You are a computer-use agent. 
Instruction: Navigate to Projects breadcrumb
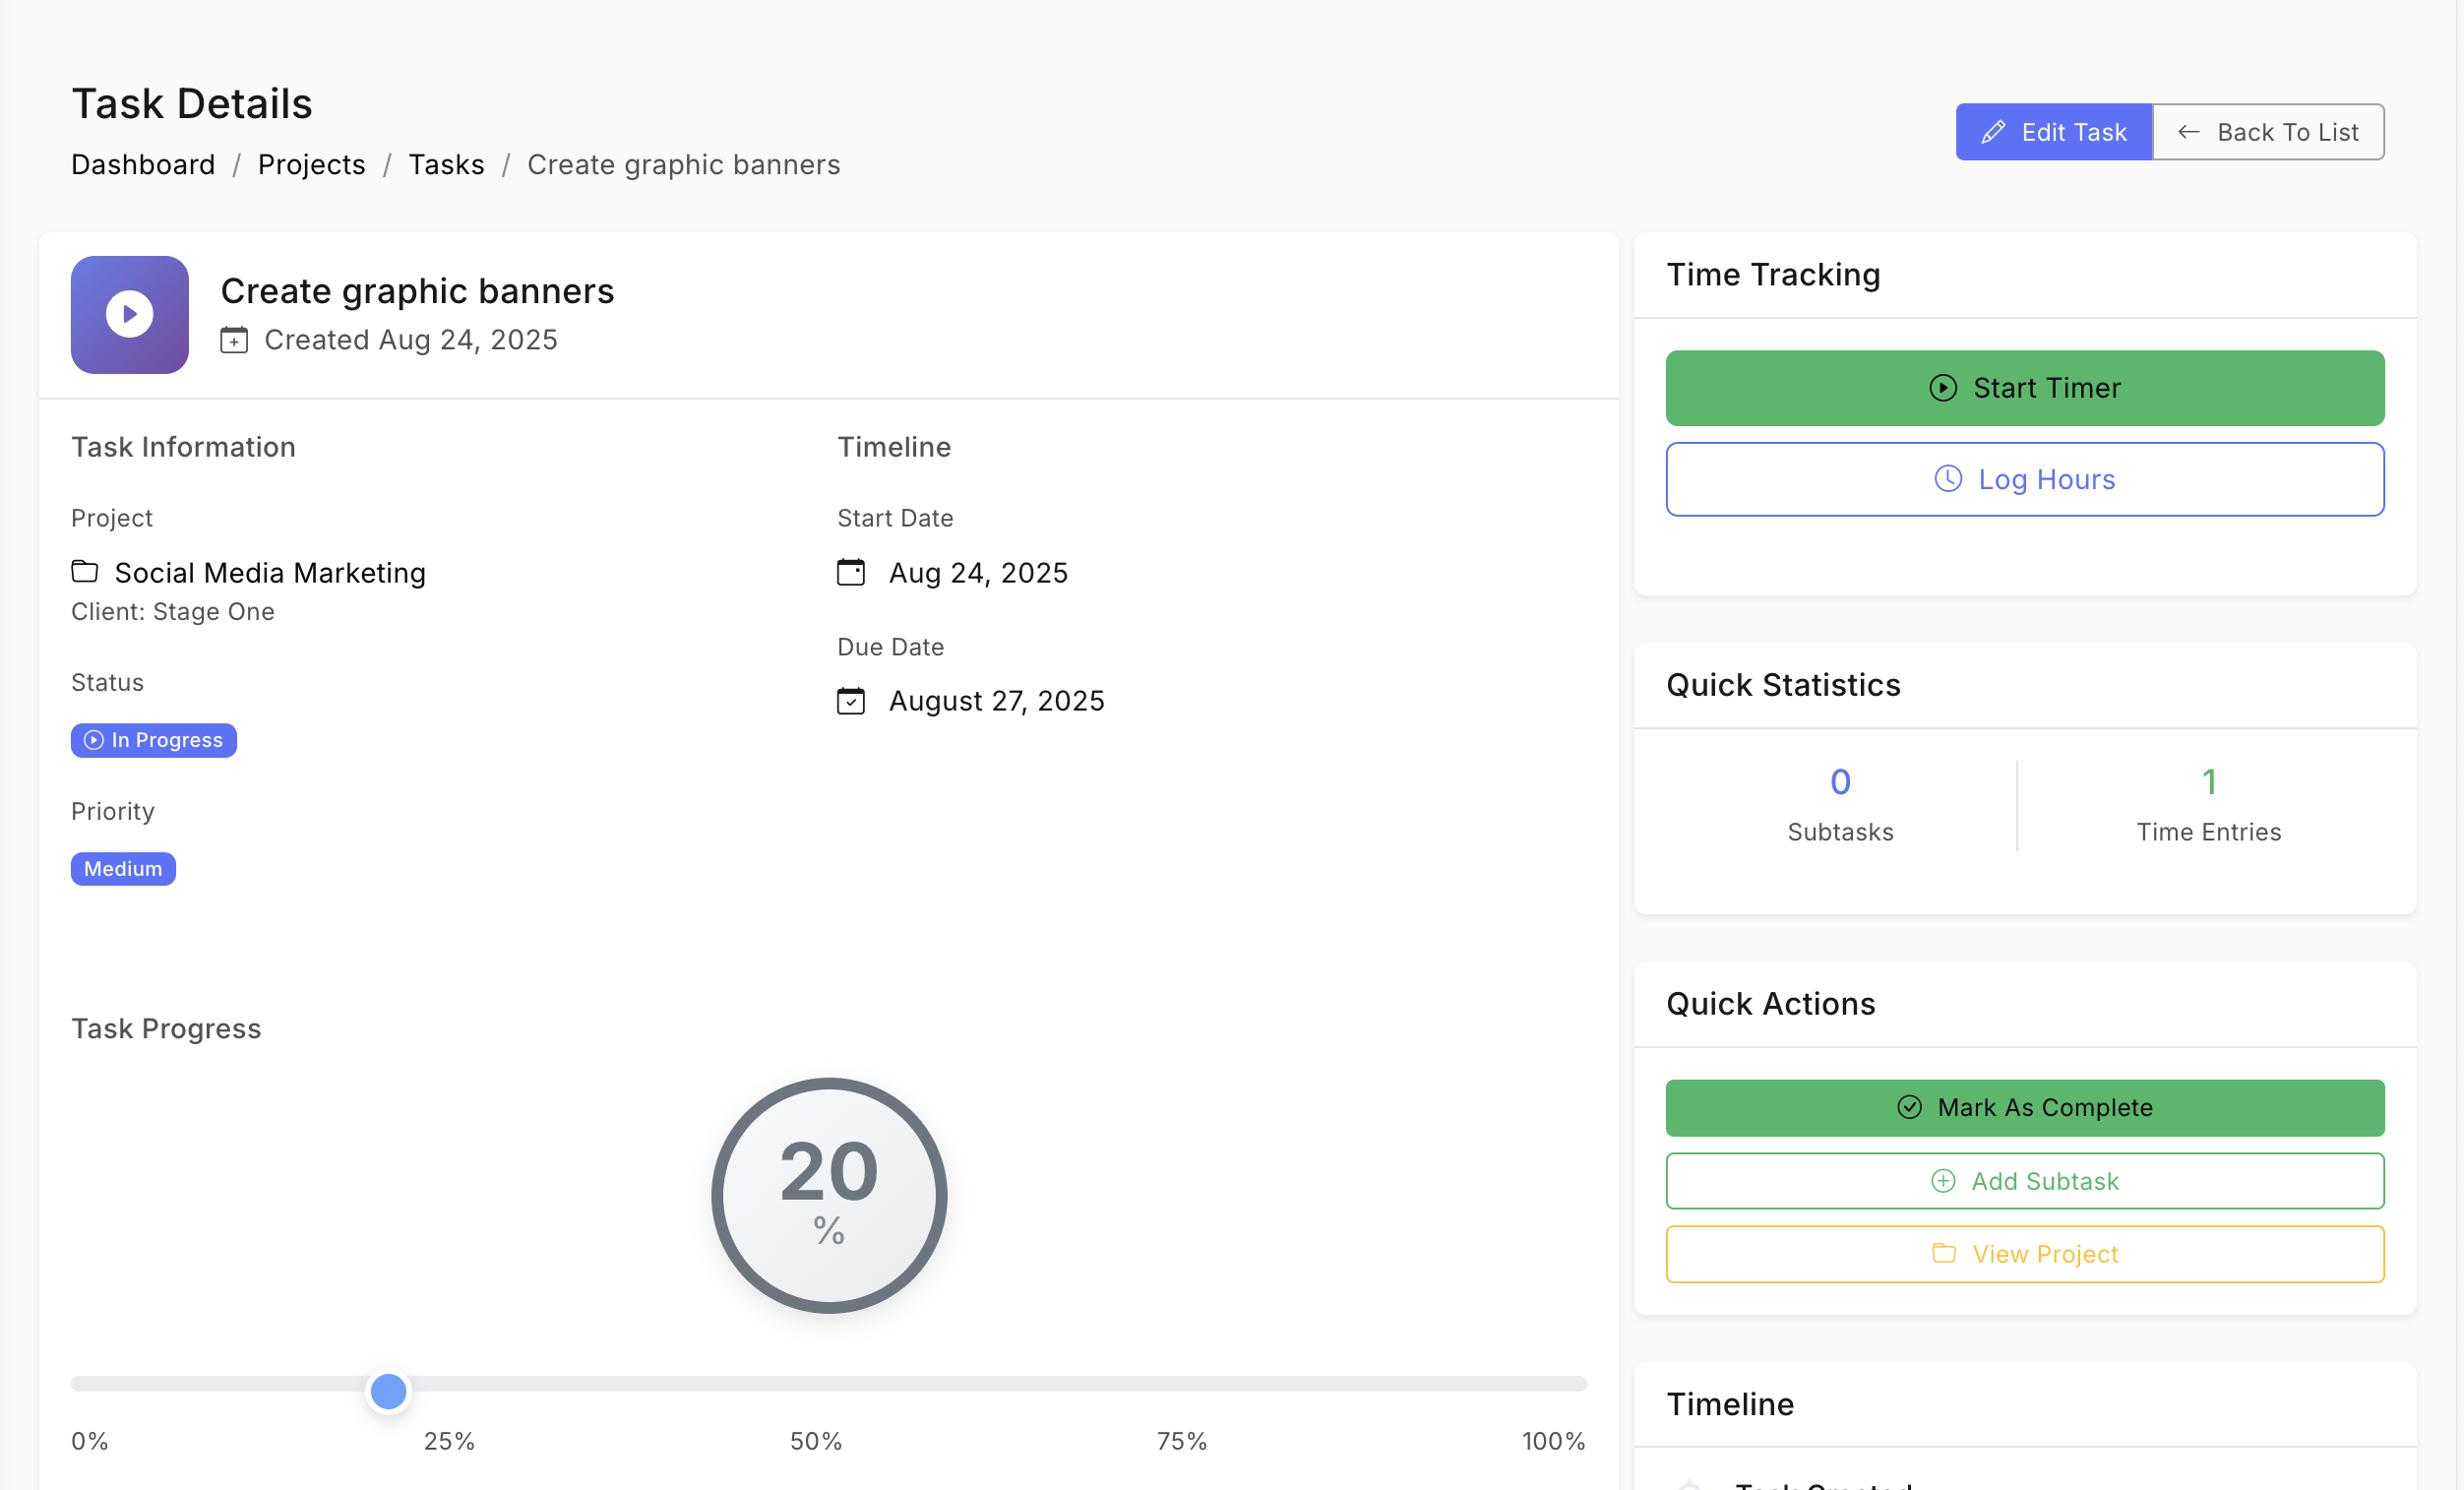(311, 165)
